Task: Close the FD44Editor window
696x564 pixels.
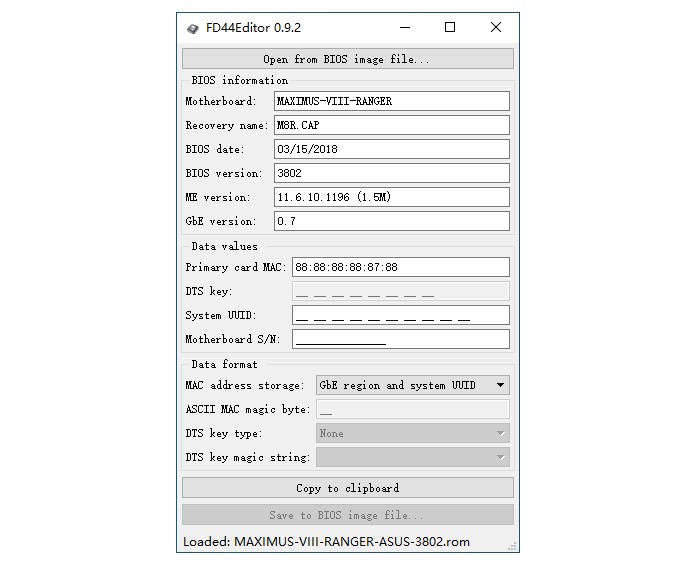Action: point(496,28)
